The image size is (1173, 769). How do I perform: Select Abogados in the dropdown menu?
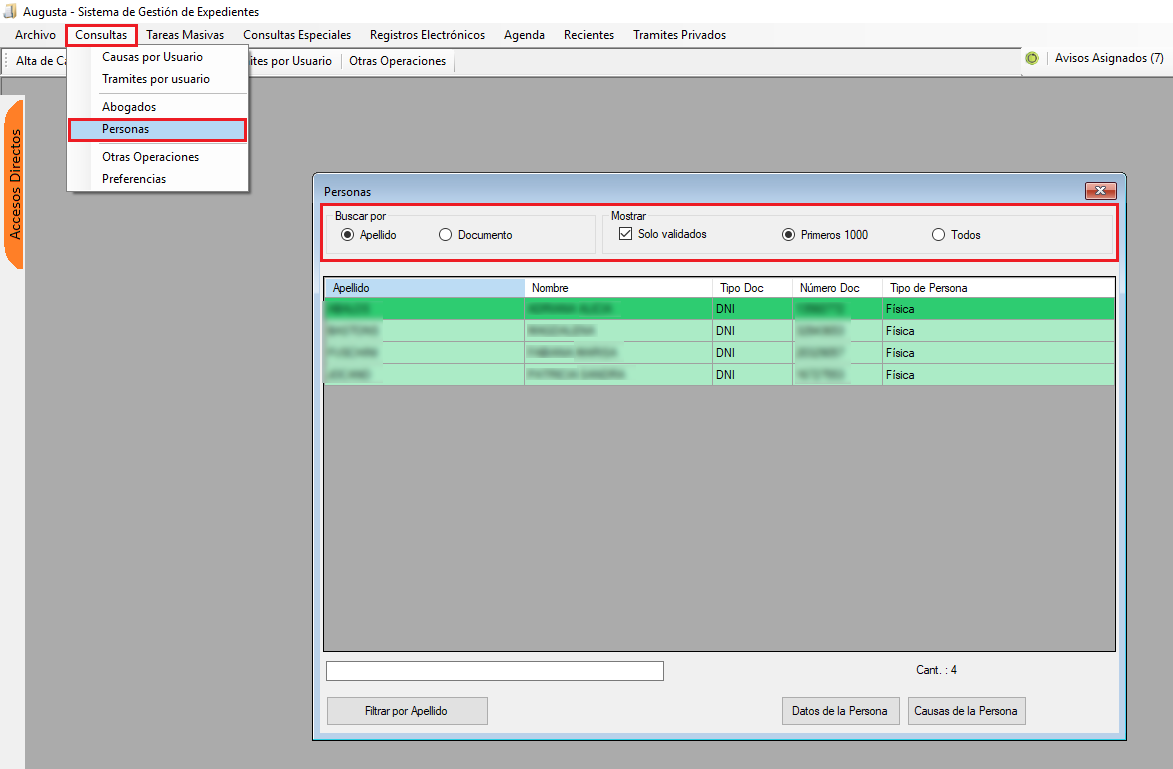tap(129, 107)
